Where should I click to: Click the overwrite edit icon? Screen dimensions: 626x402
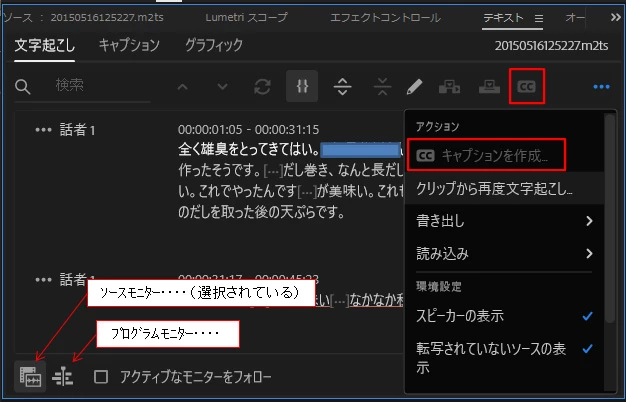point(489,87)
